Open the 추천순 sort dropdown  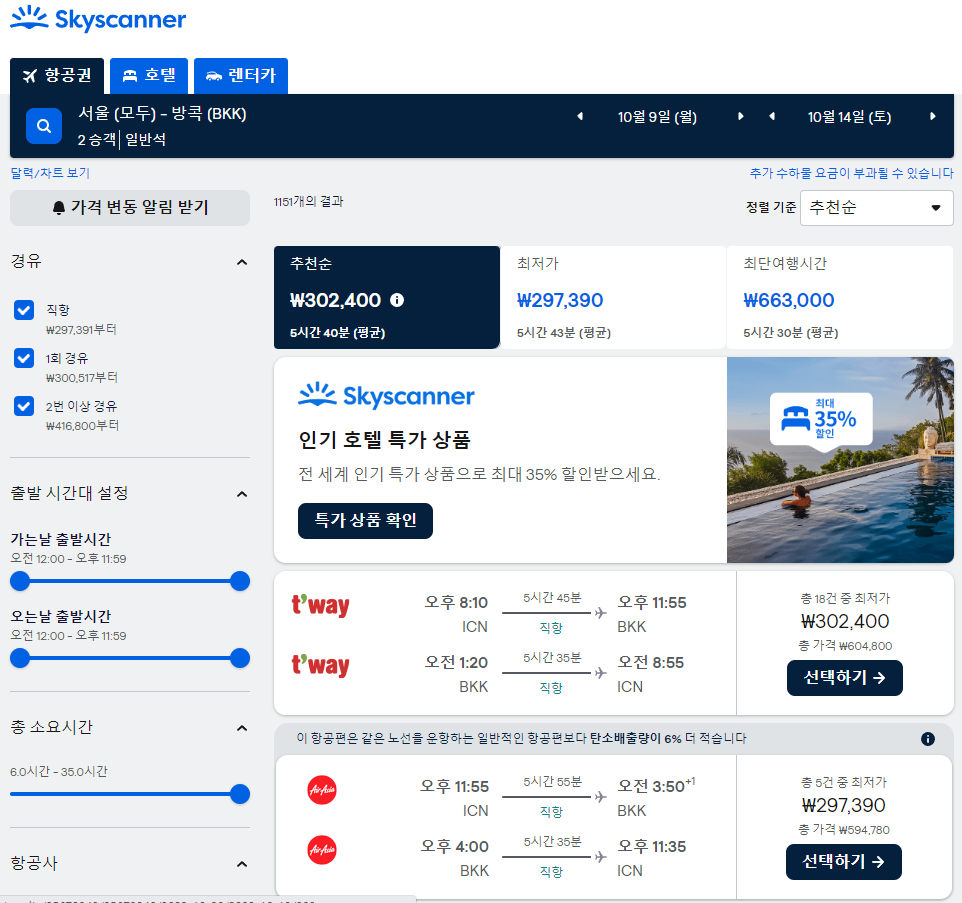[x=876, y=208]
